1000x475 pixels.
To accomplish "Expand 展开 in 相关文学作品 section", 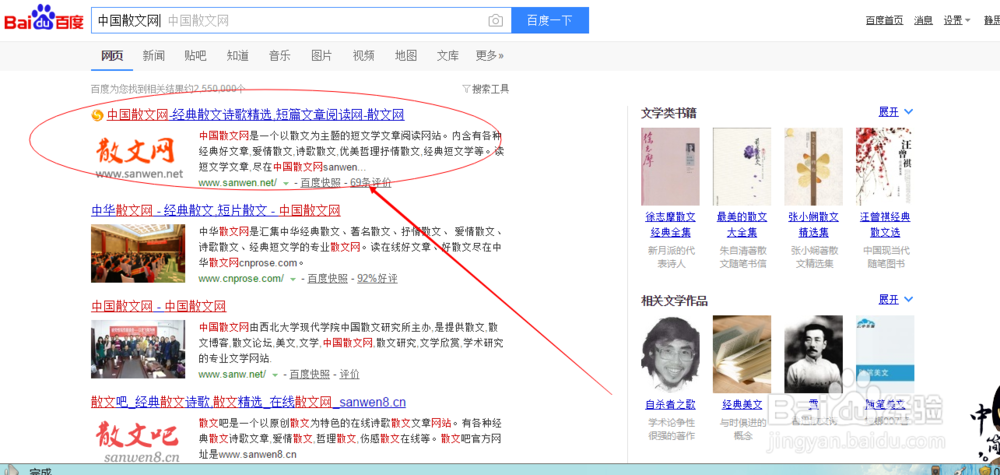I will click(x=895, y=299).
